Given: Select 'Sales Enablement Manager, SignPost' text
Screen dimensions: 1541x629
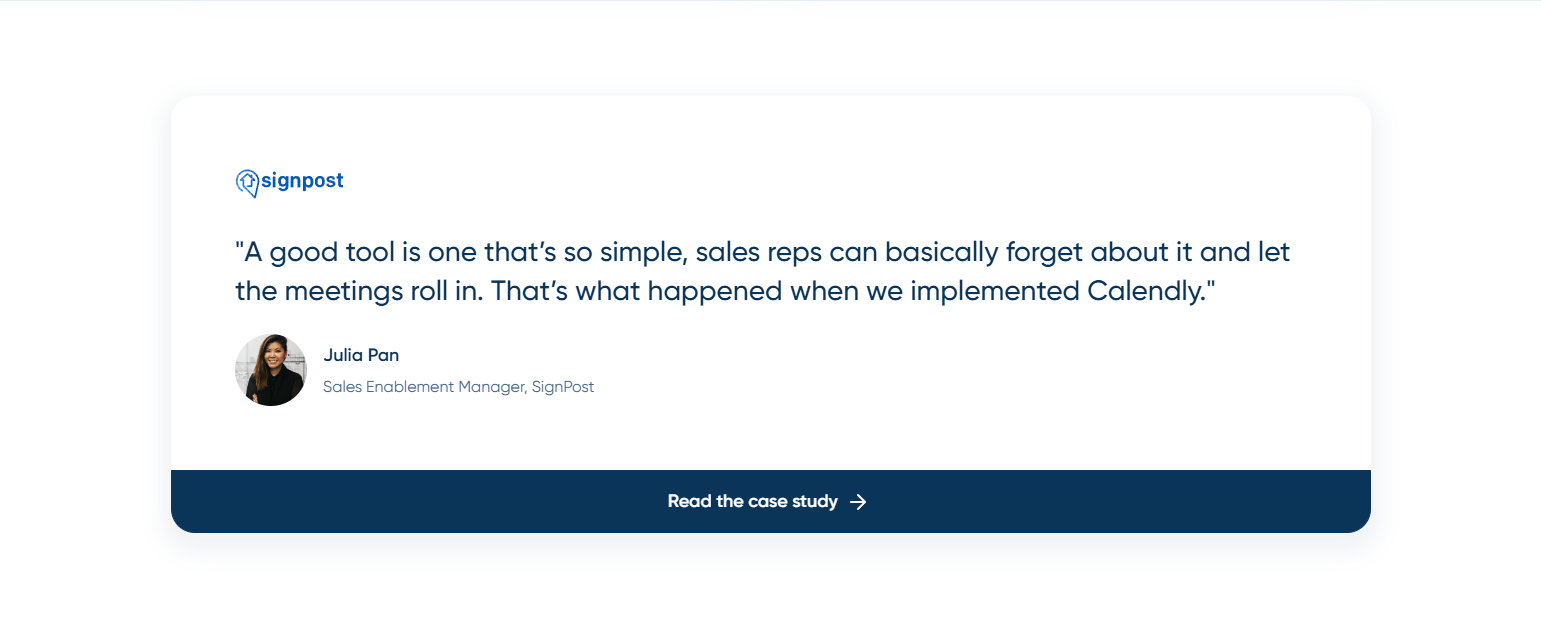Looking at the screenshot, I should 458,387.
